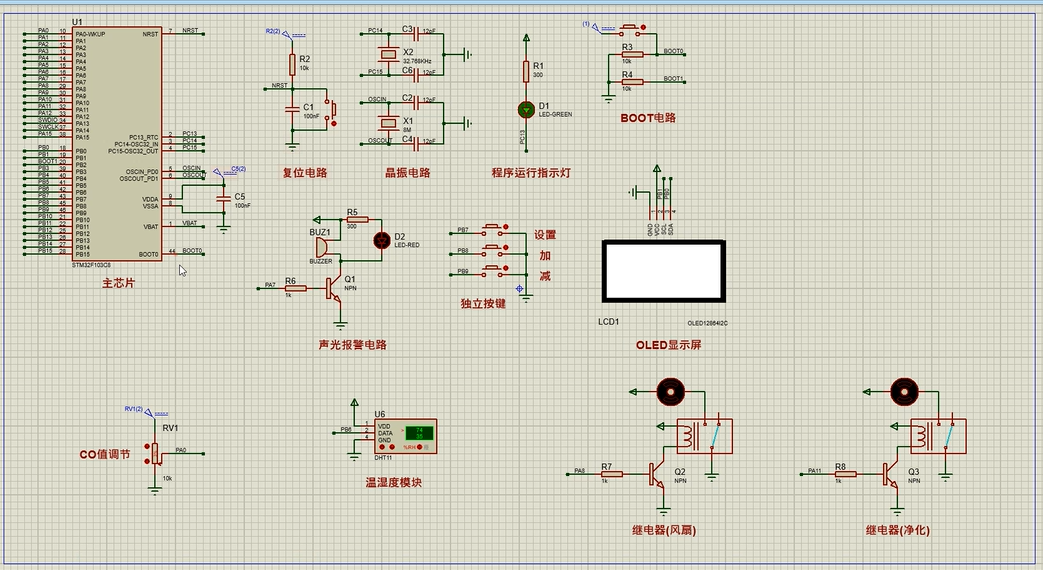Click red LED D2

click(382, 240)
